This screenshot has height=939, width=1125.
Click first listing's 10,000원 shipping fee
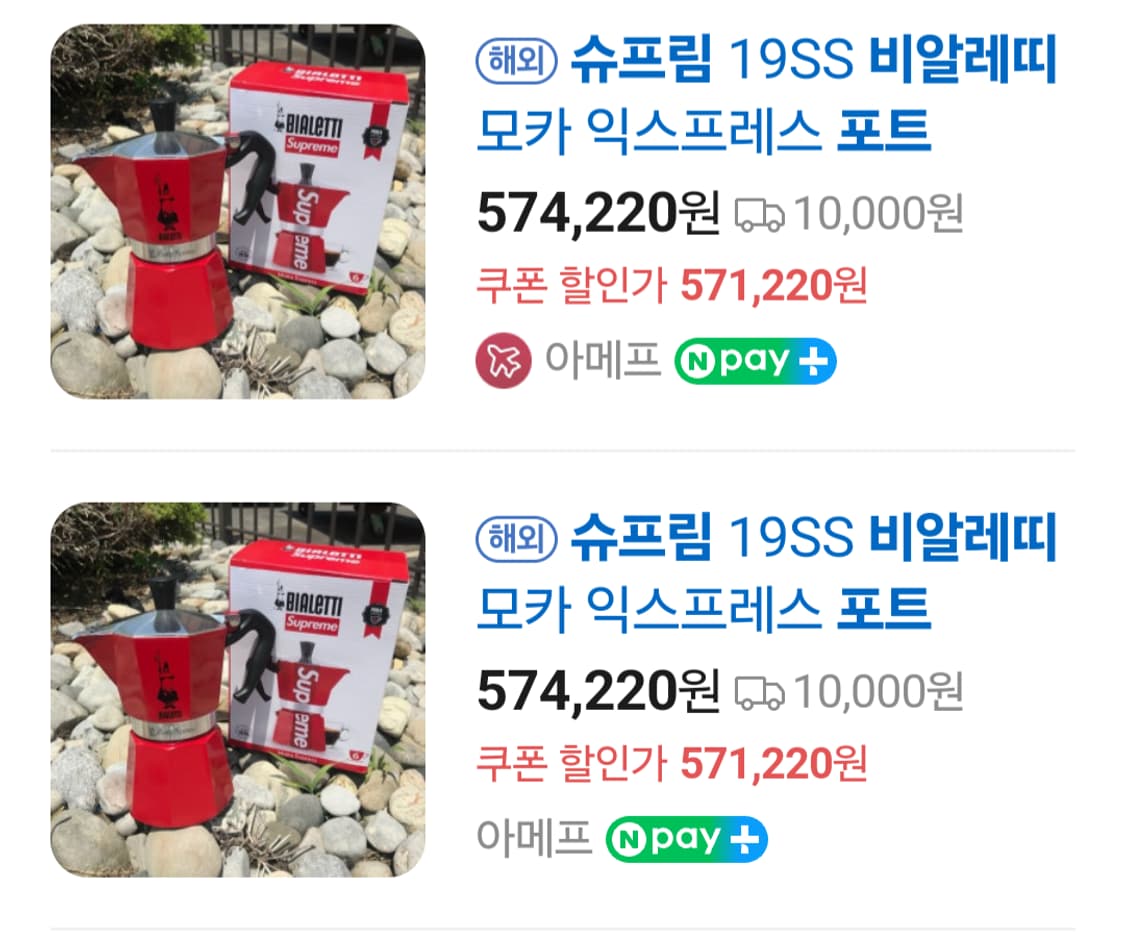(x=878, y=214)
